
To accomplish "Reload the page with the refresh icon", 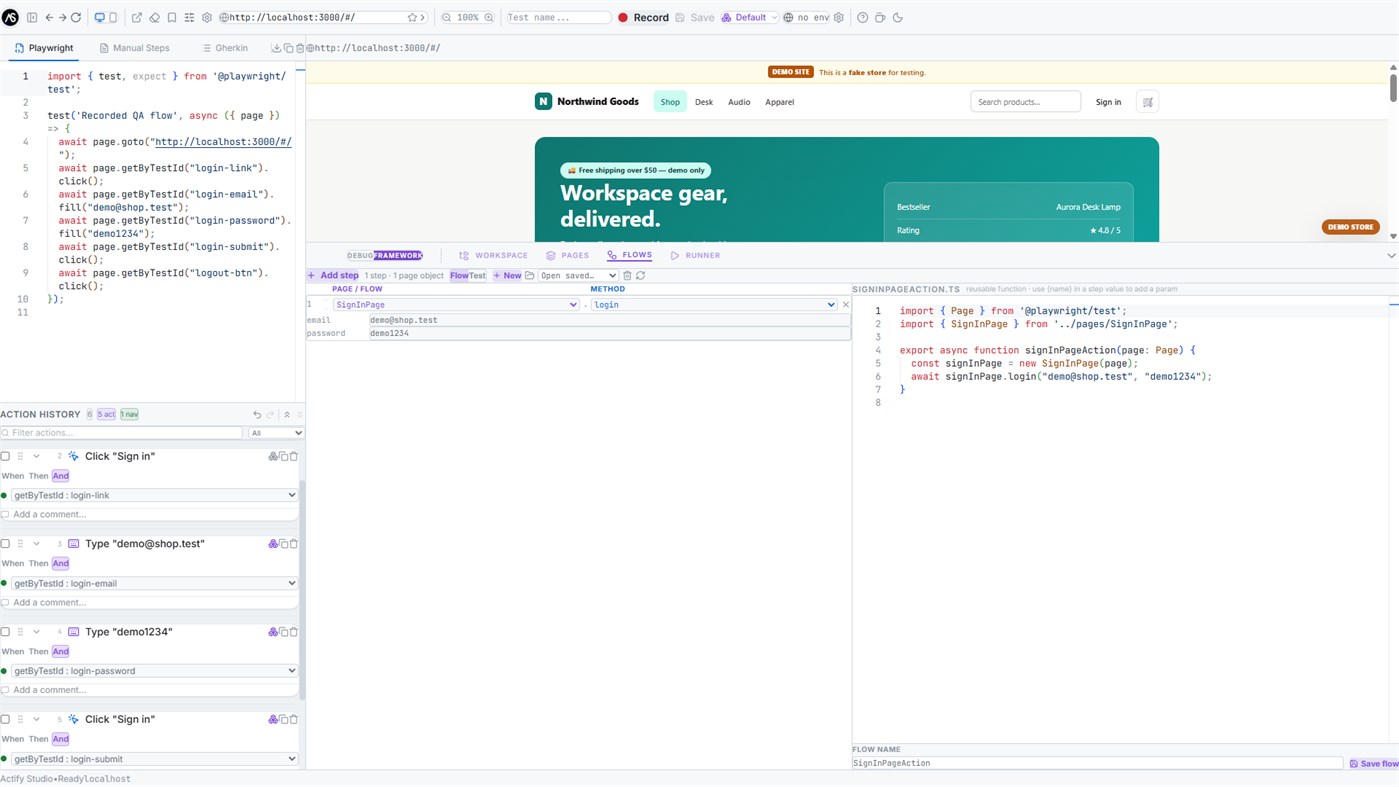I will 76,18.
